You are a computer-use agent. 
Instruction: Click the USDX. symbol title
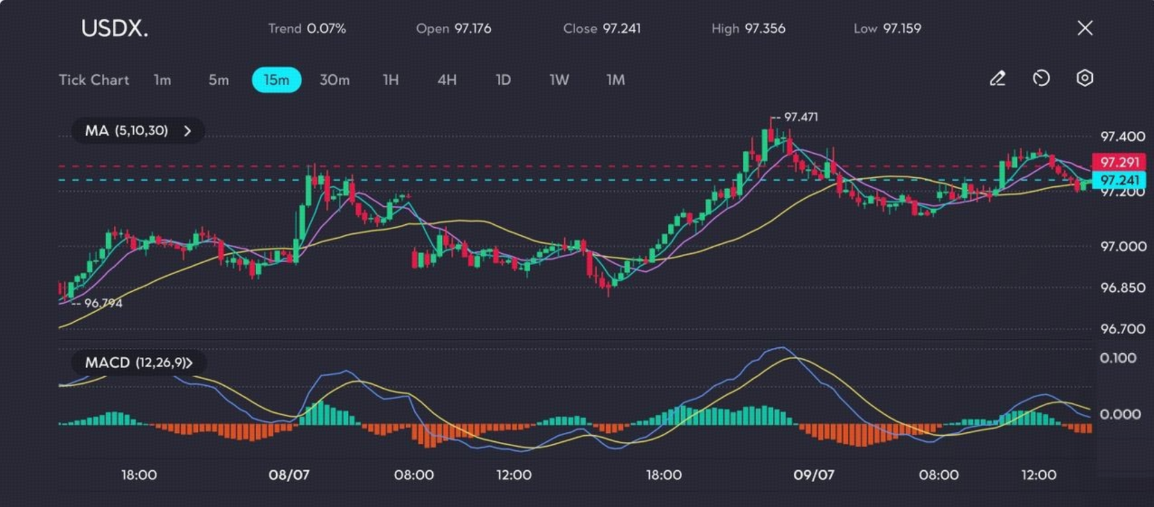pos(114,29)
